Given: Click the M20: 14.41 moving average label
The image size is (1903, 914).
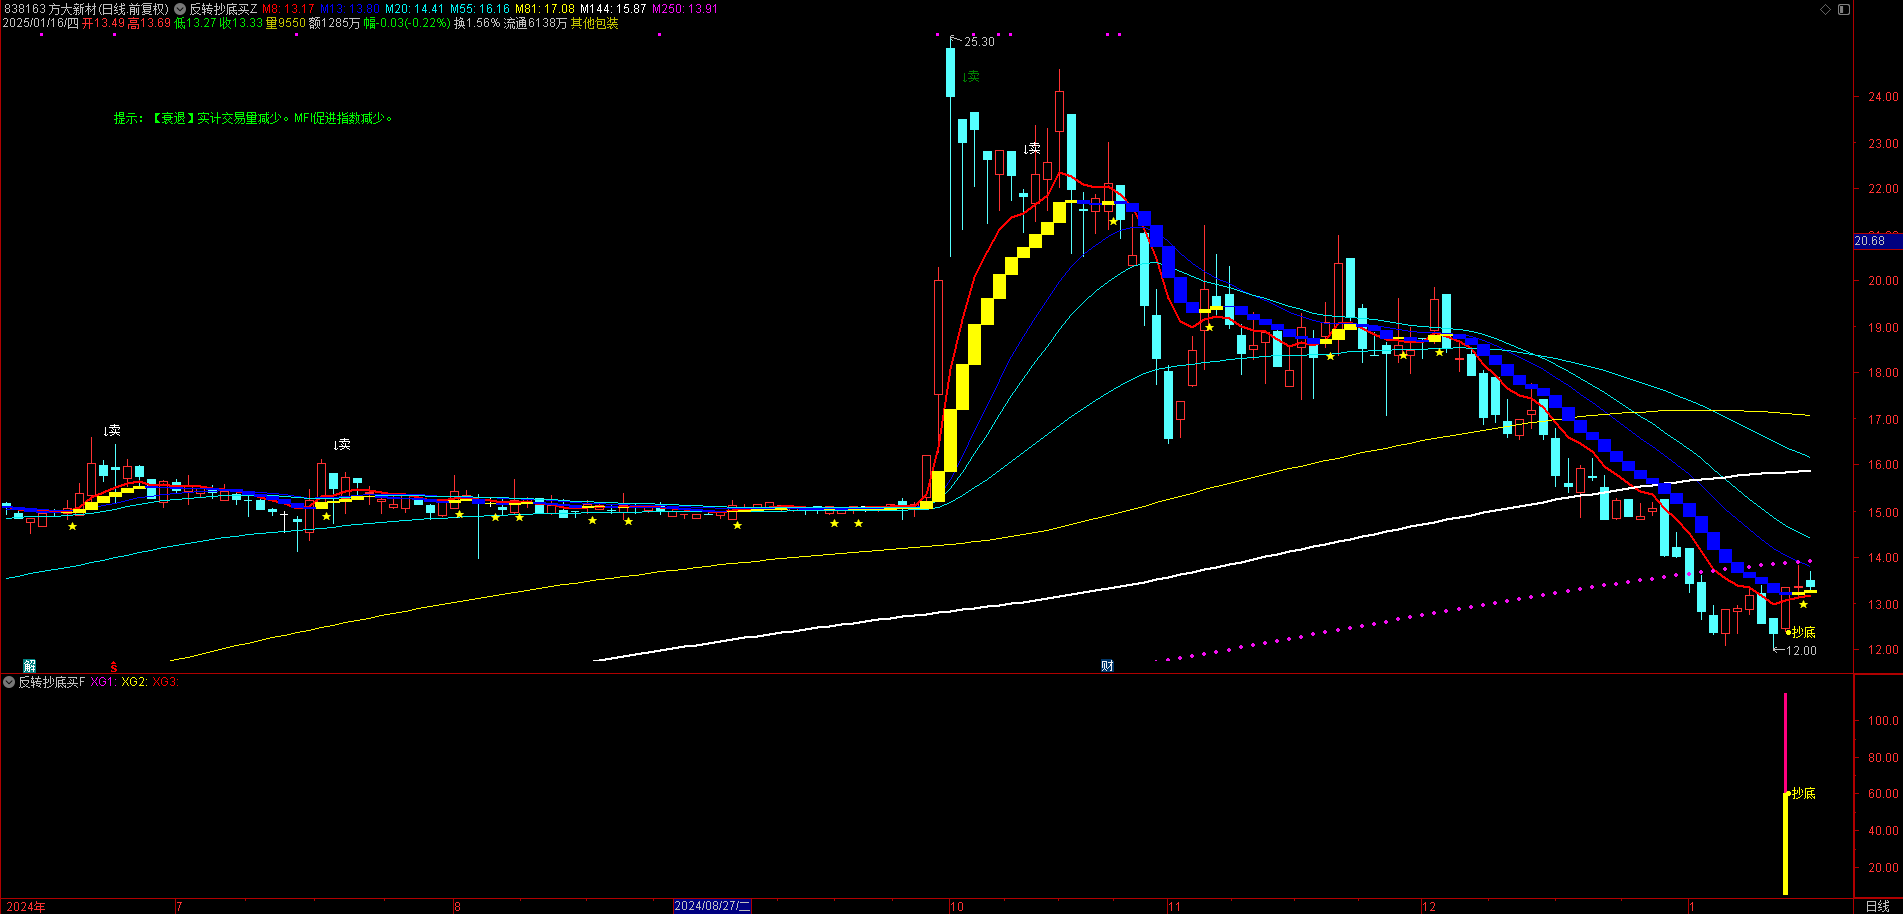Looking at the screenshot, I should (x=414, y=9).
